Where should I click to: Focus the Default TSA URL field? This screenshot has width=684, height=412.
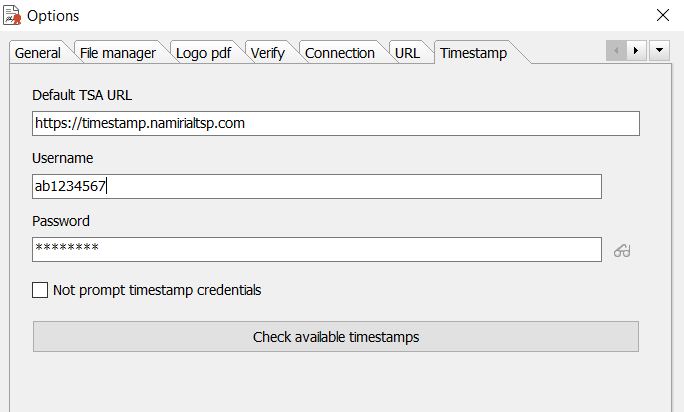pos(336,124)
